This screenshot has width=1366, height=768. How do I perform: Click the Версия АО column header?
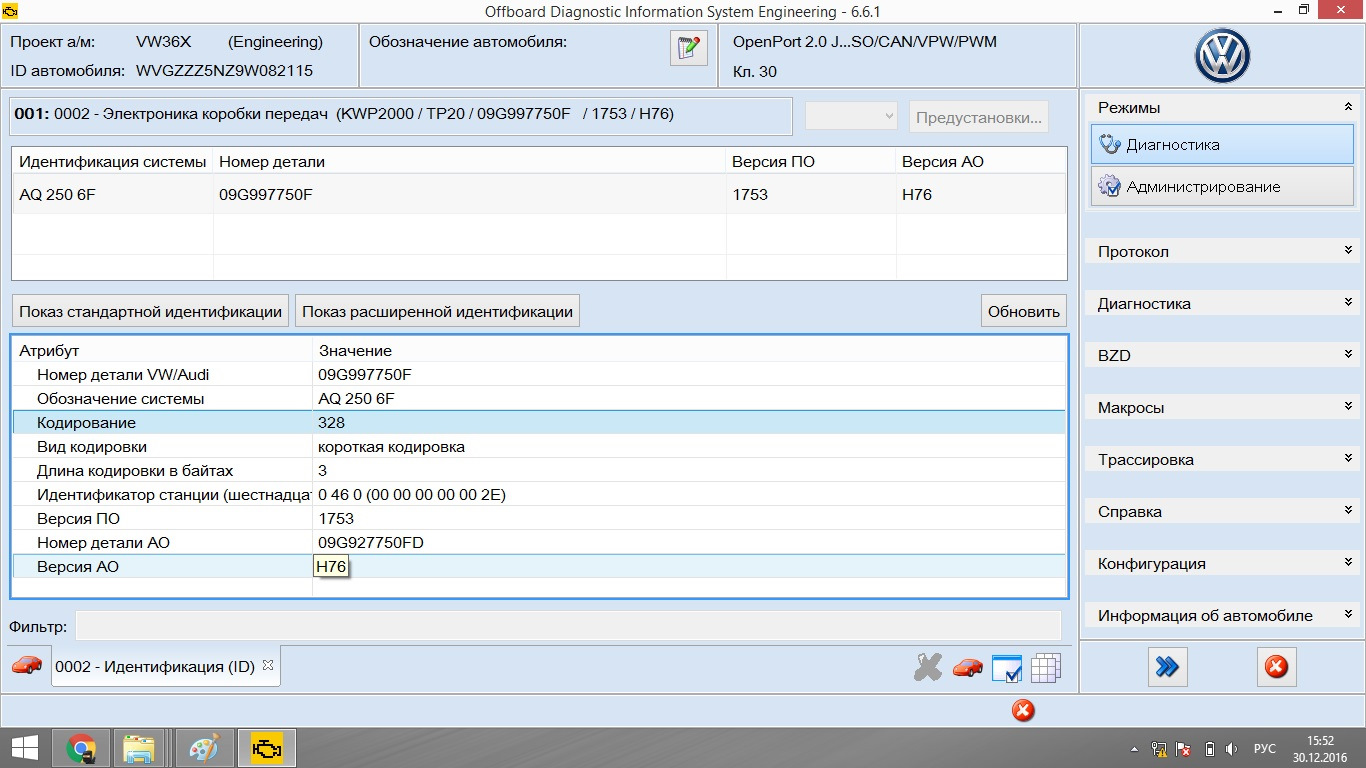pyautogui.click(x=981, y=162)
